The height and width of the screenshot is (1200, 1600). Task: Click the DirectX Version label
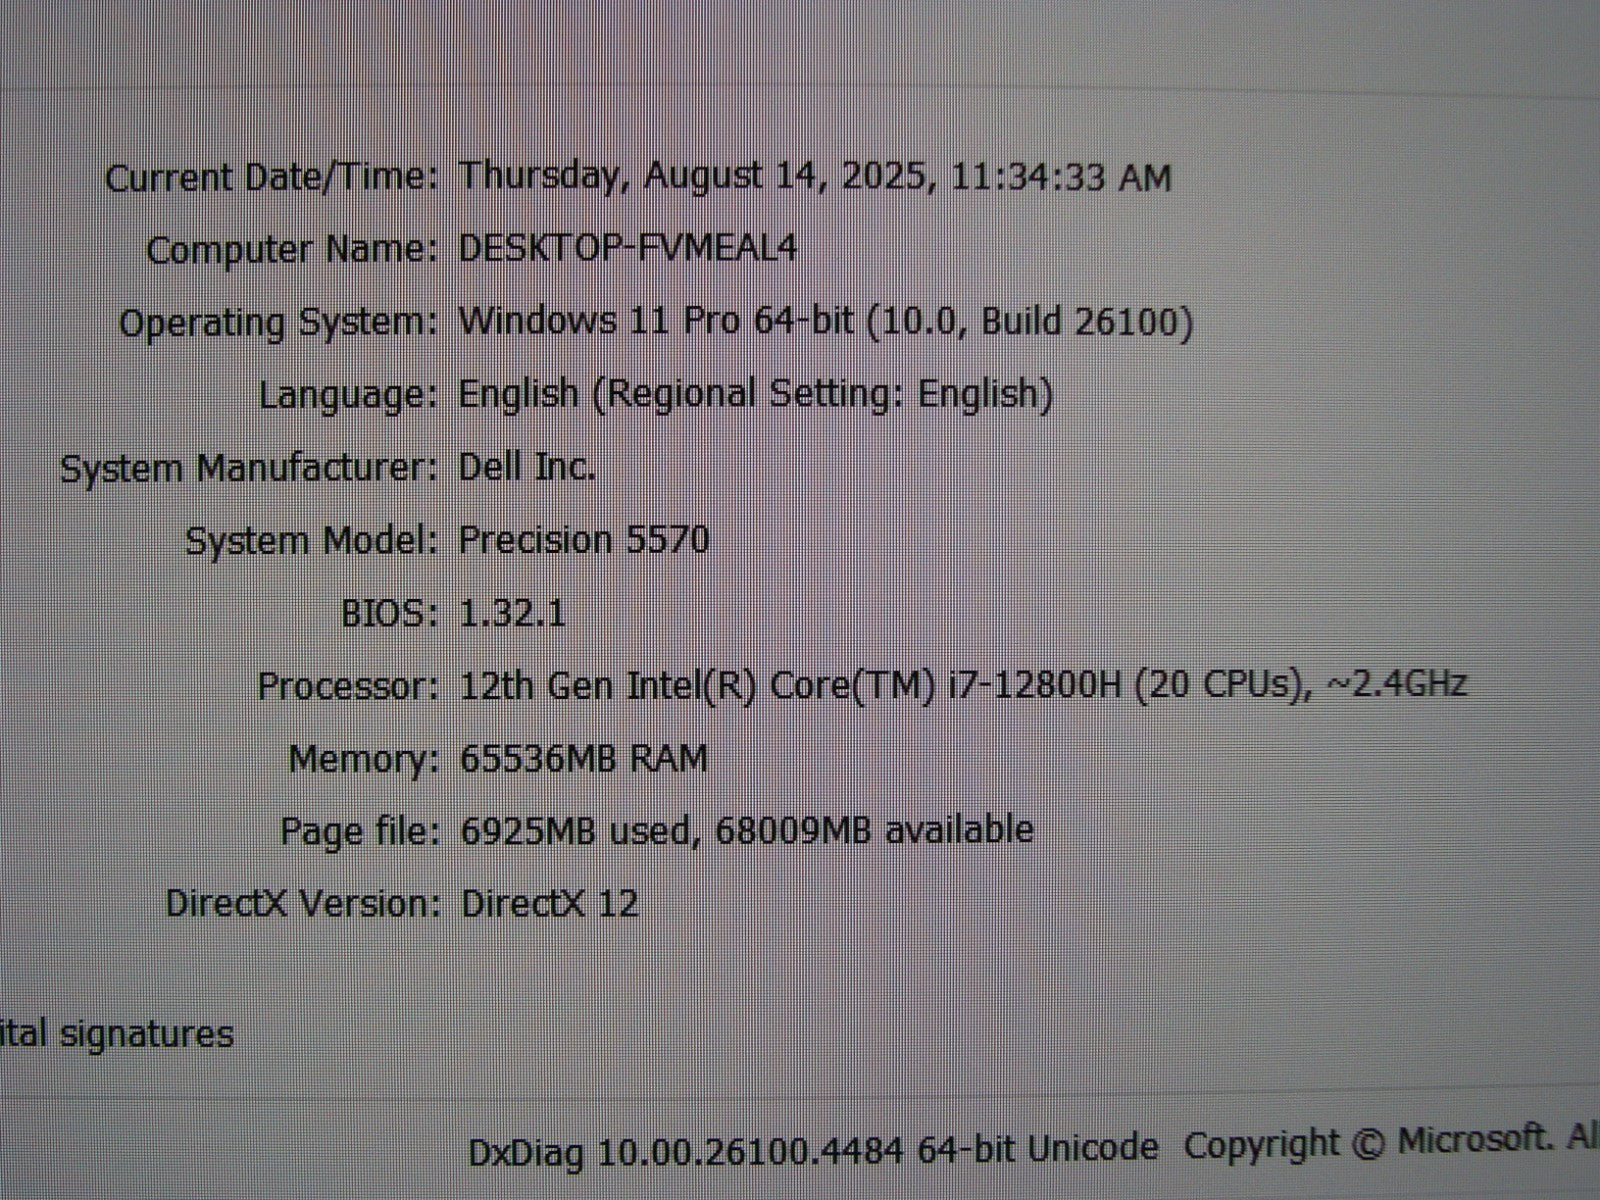[x=302, y=904]
